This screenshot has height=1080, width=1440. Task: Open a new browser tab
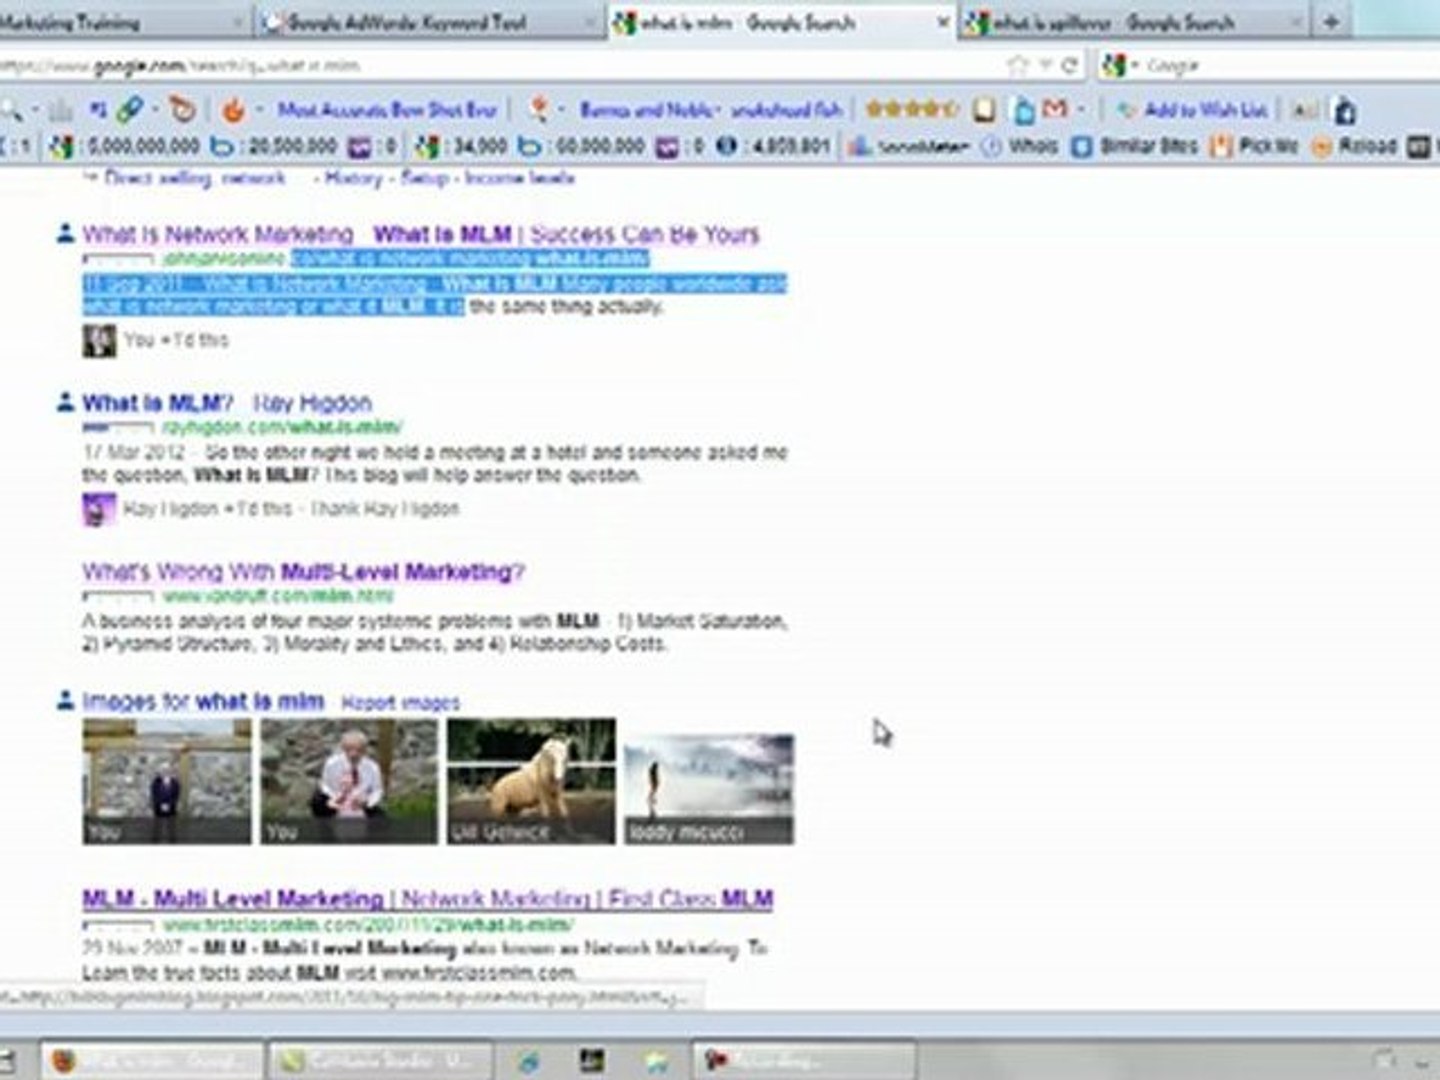pyautogui.click(x=1331, y=22)
